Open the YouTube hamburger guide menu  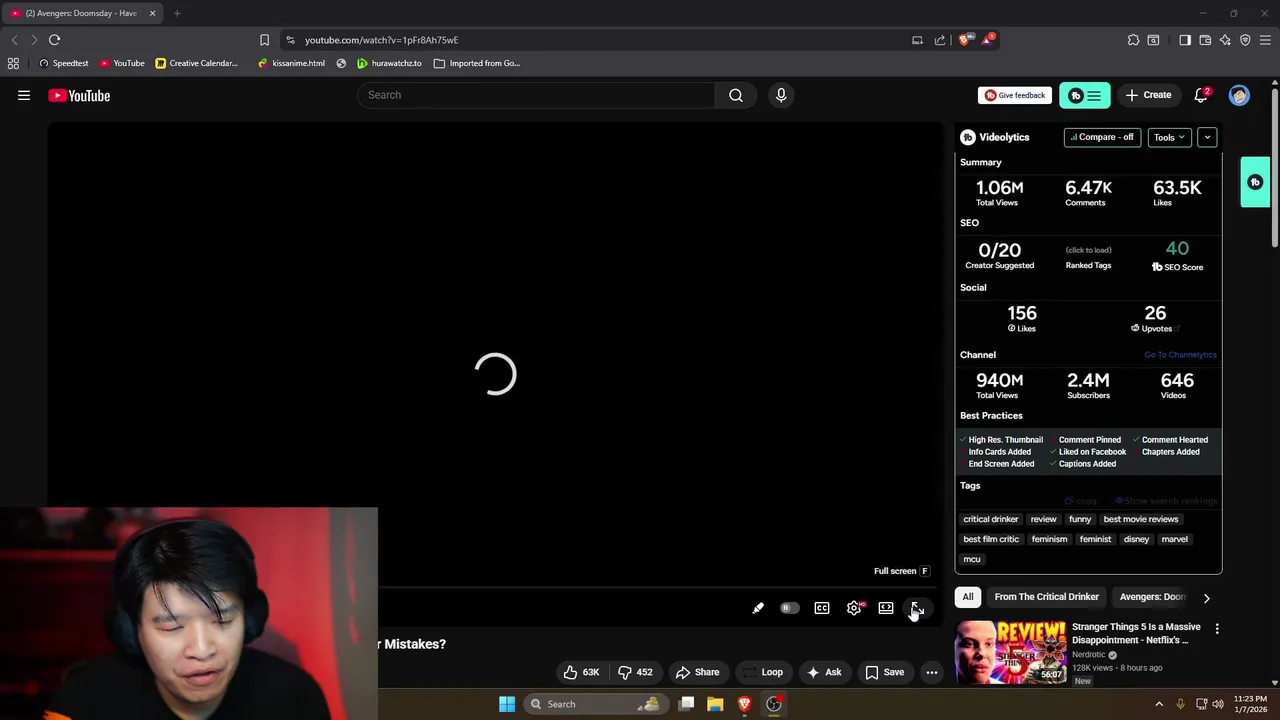tap(24, 95)
